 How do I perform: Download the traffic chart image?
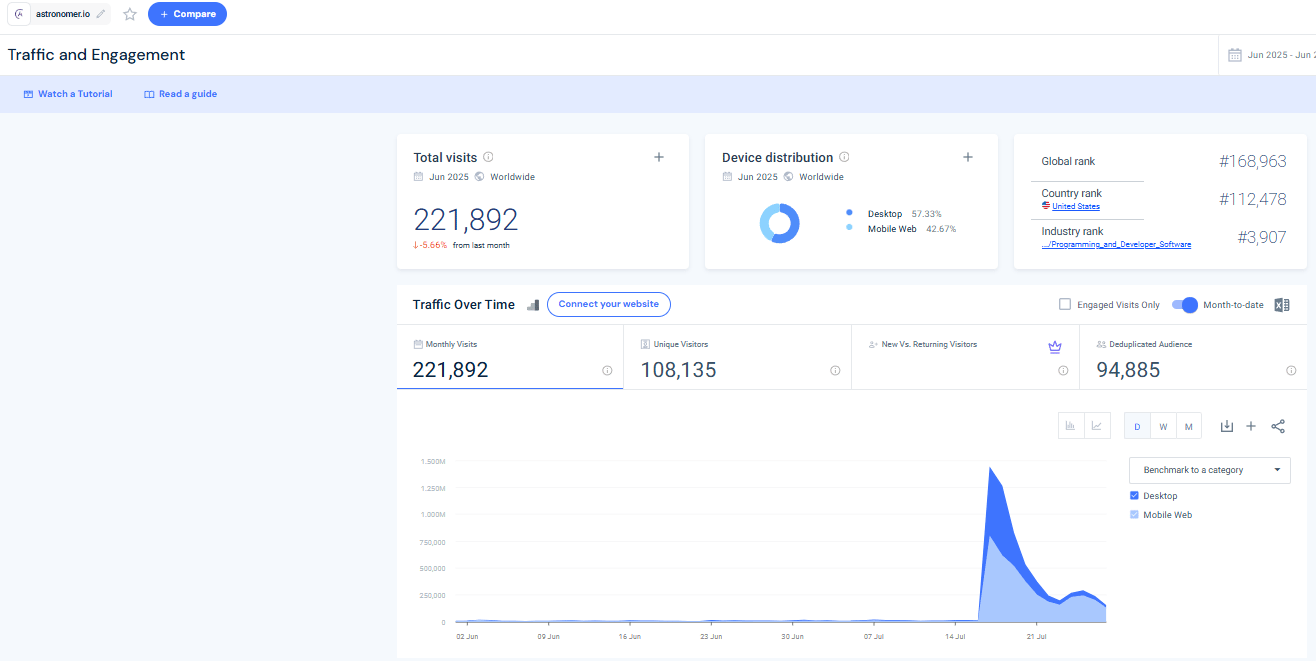[1227, 426]
